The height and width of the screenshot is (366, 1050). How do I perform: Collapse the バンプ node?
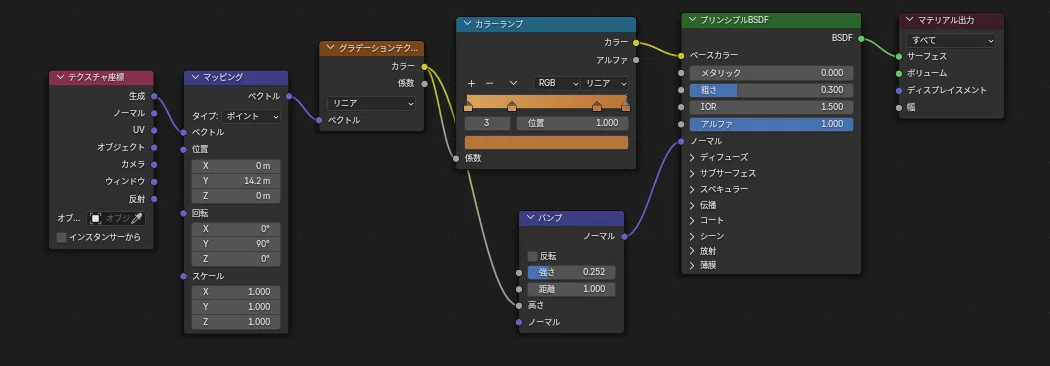coord(530,218)
